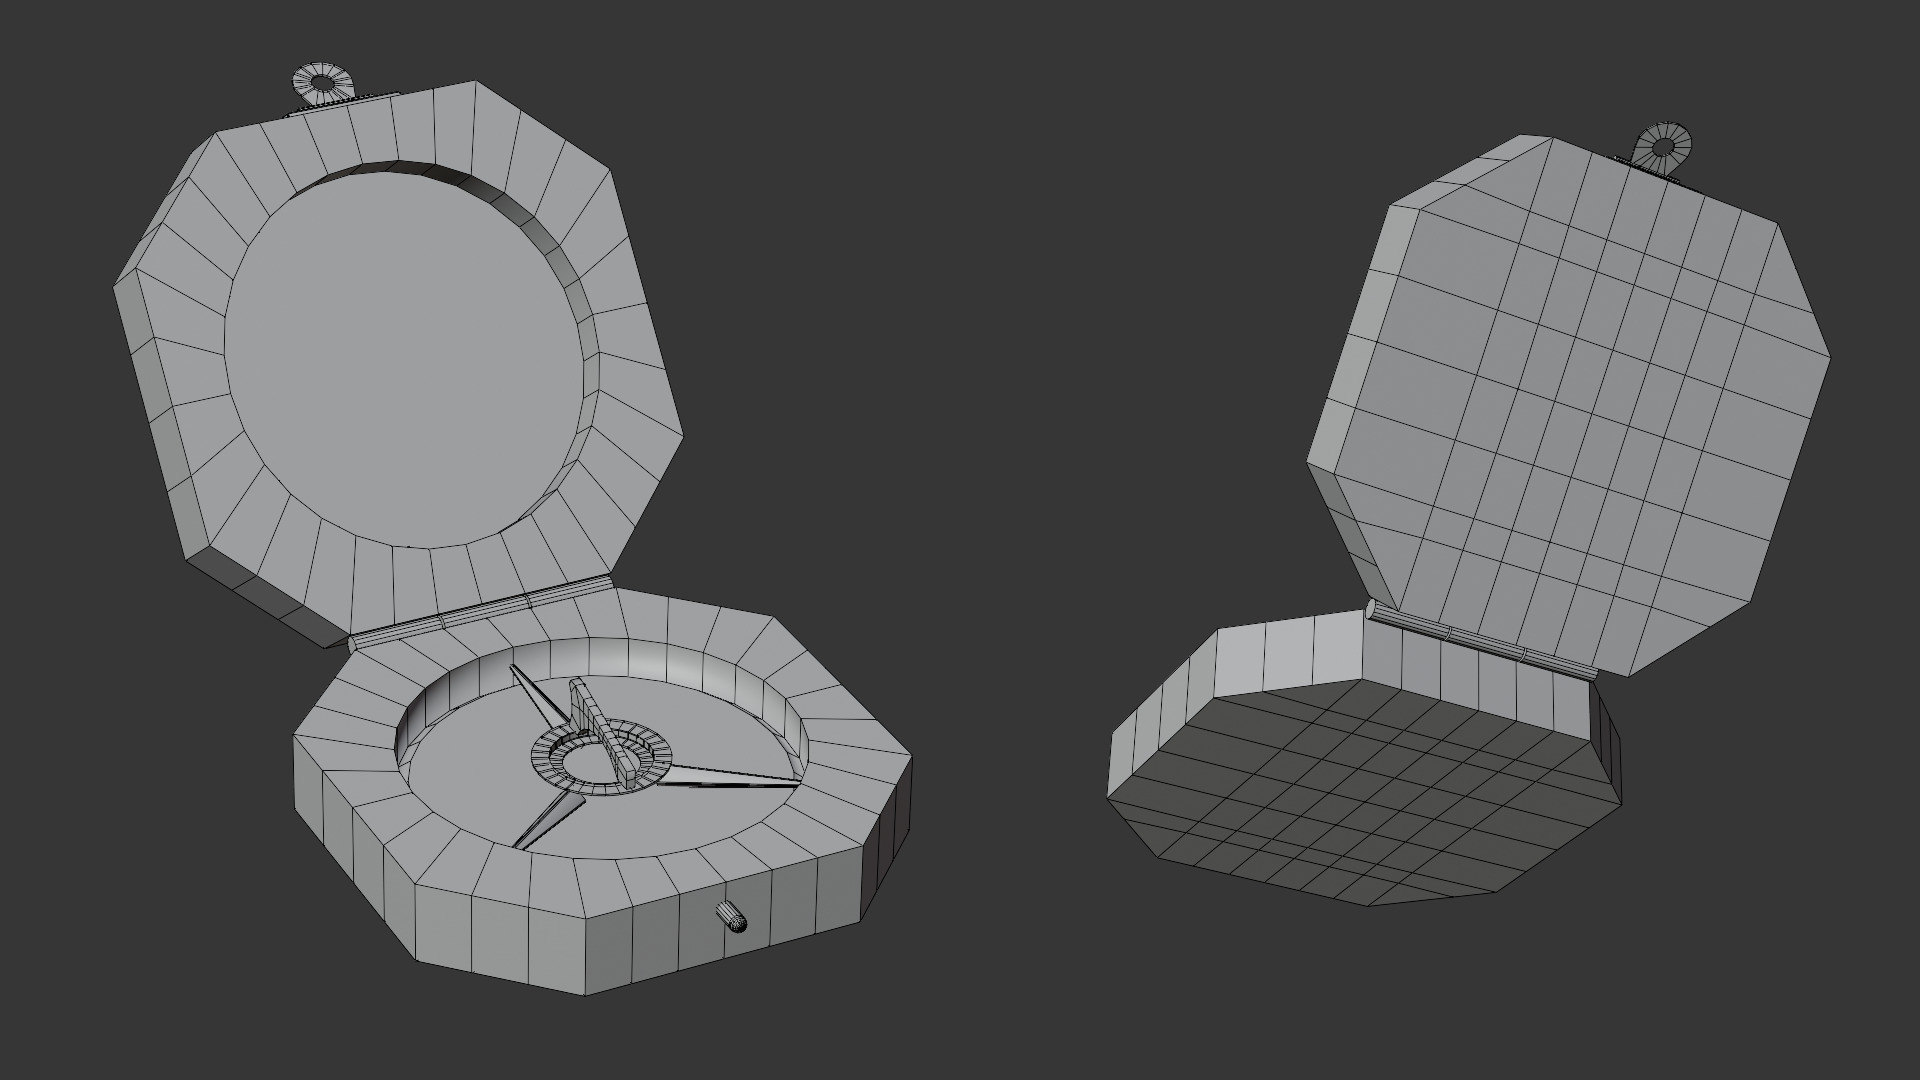Select the small side knob on compass base
Screen dimensions: 1920x1080
point(731,916)
